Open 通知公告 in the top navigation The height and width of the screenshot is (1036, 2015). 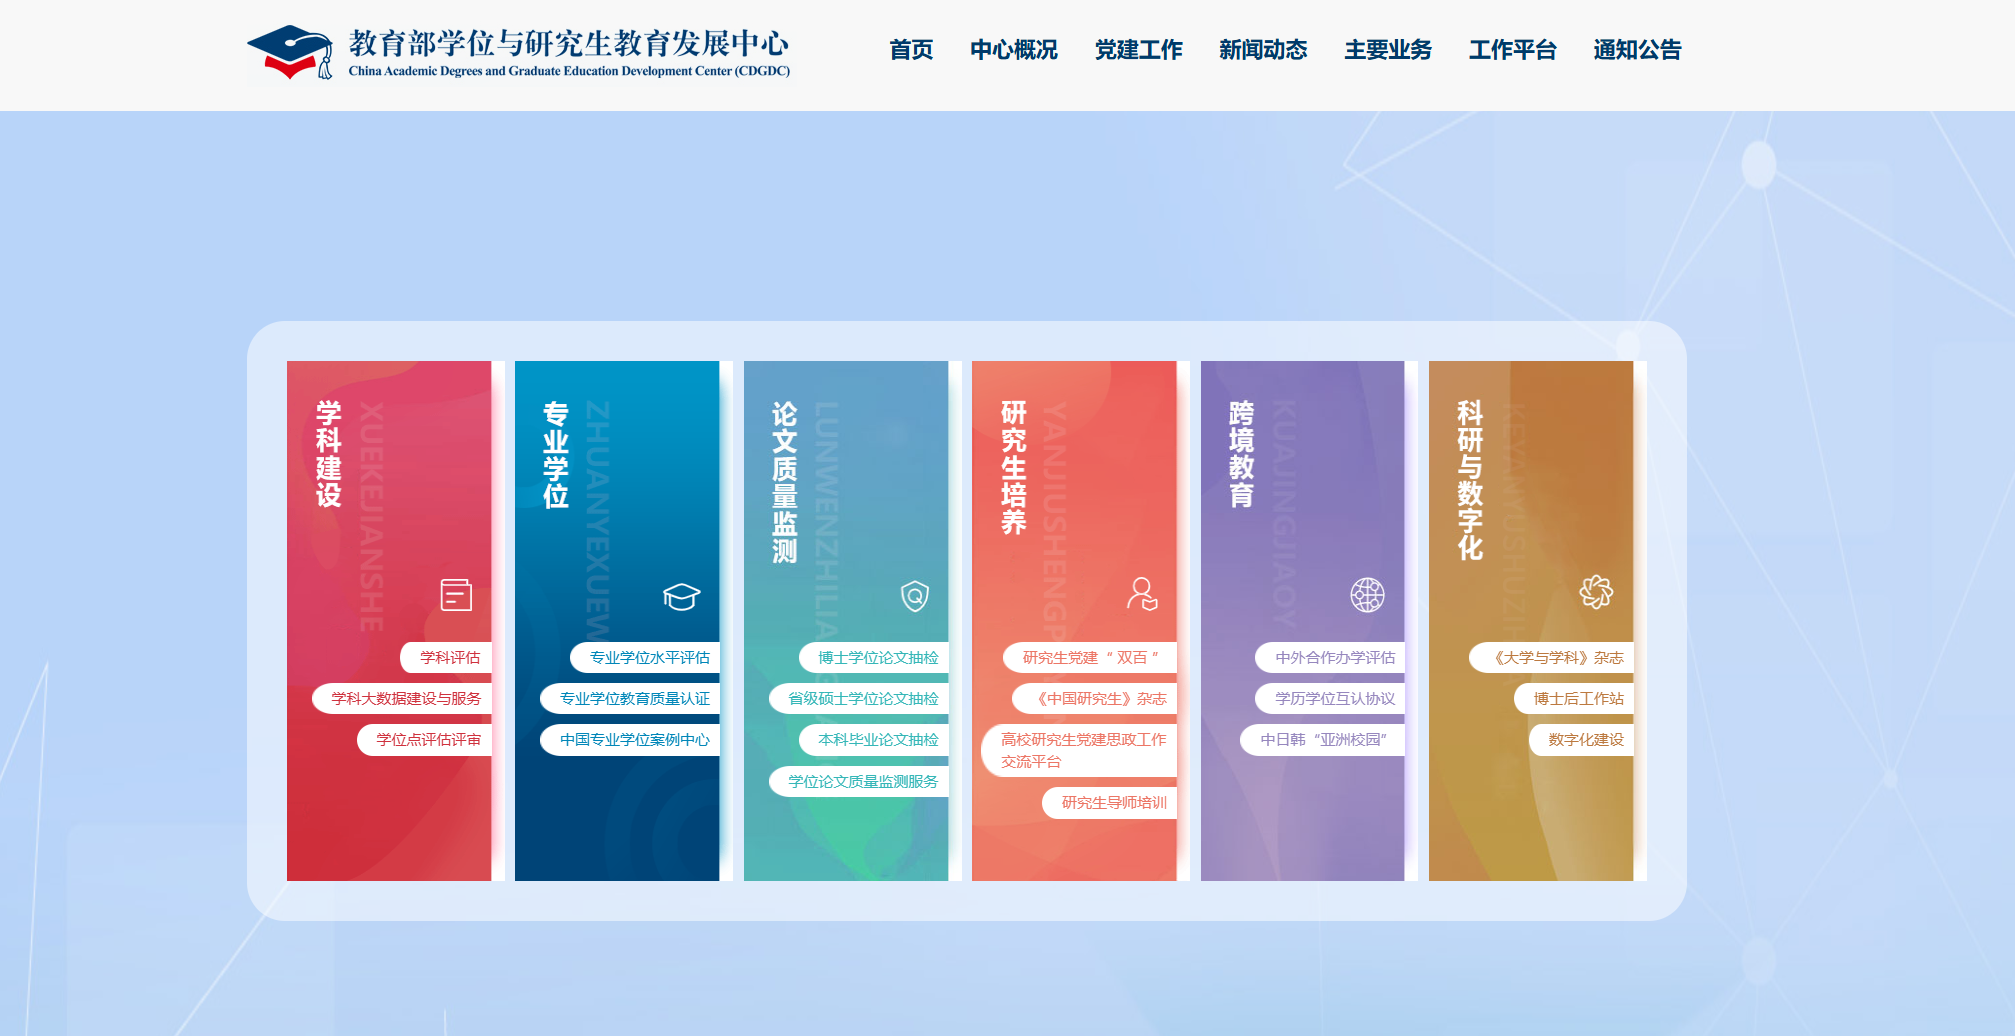click(1638, 50)
